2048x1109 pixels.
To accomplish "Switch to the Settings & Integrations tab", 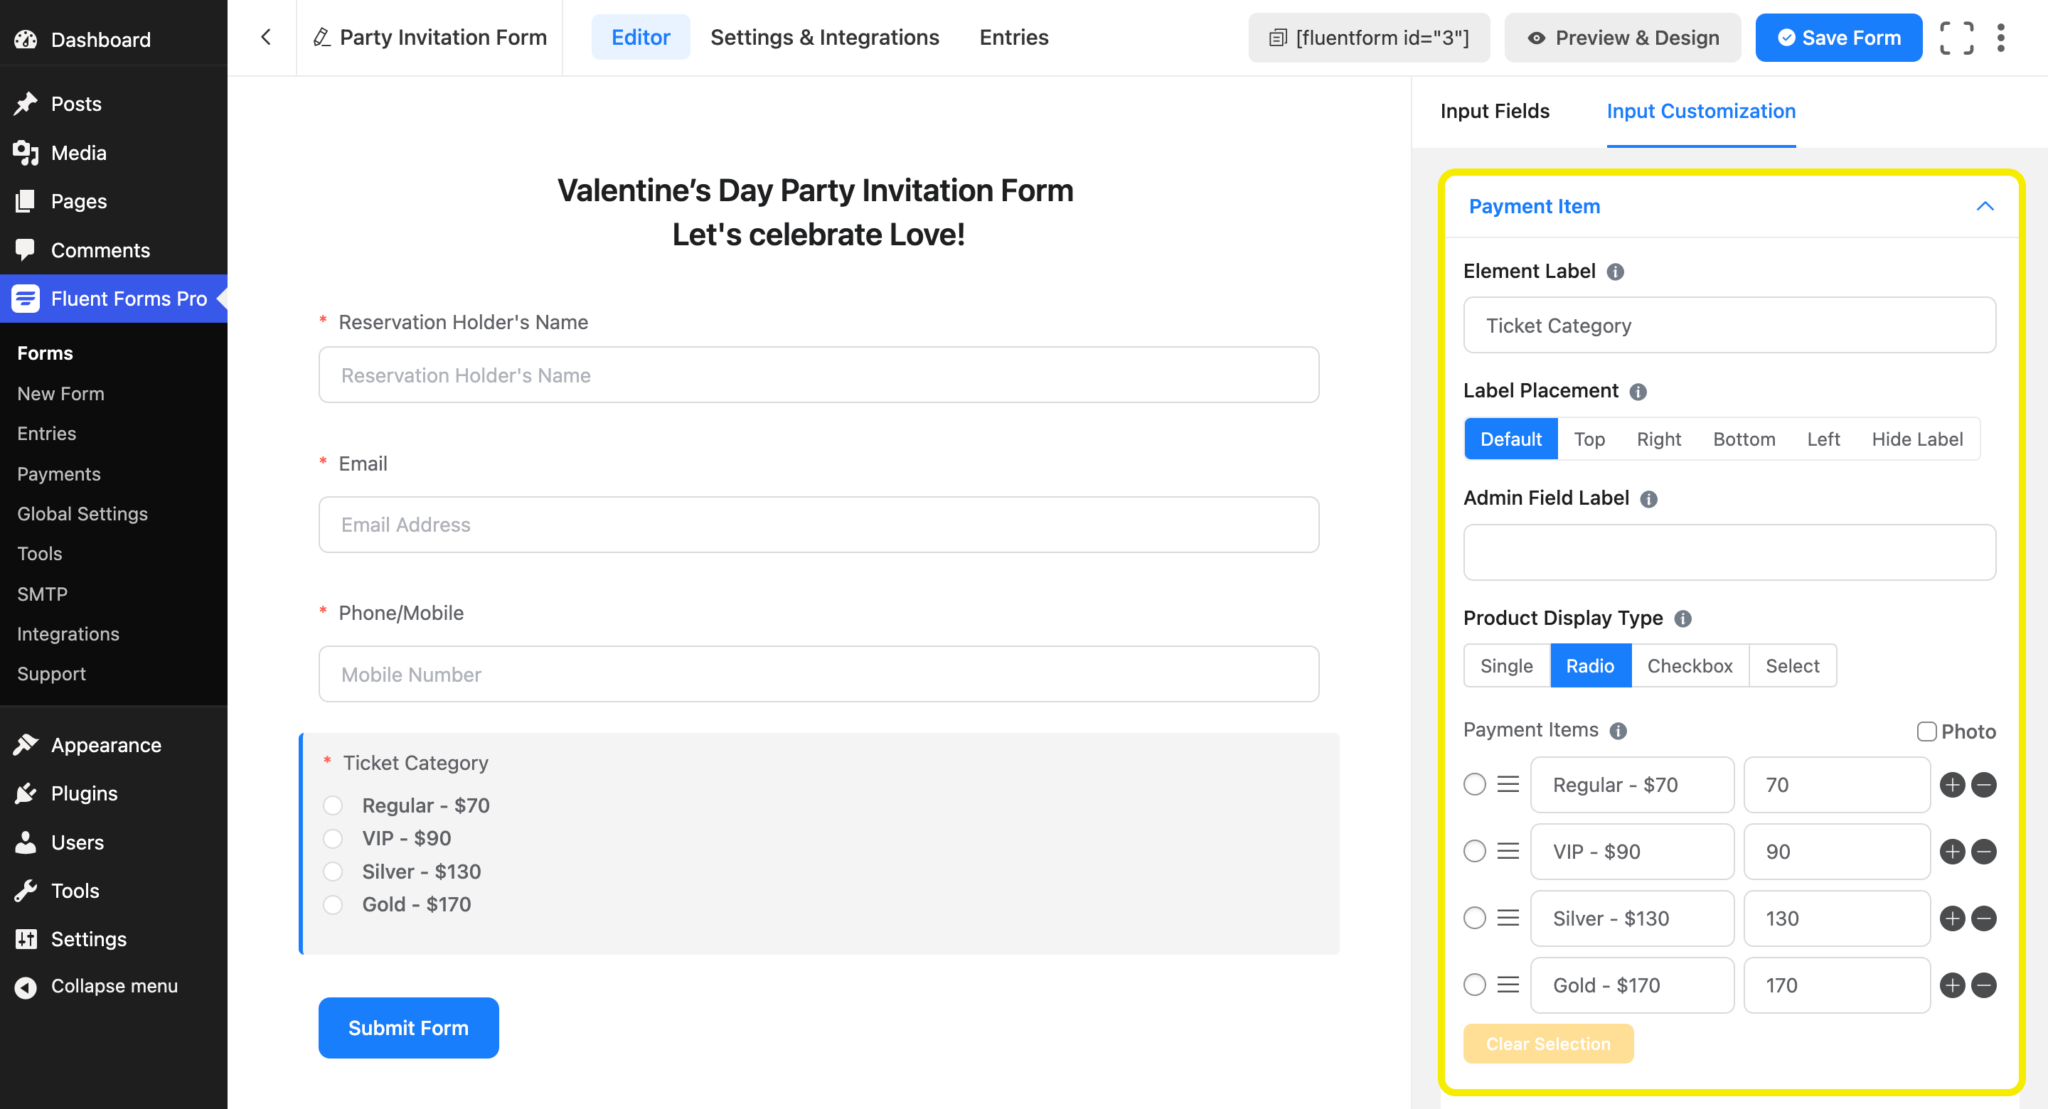I will (x=824, y=37).
